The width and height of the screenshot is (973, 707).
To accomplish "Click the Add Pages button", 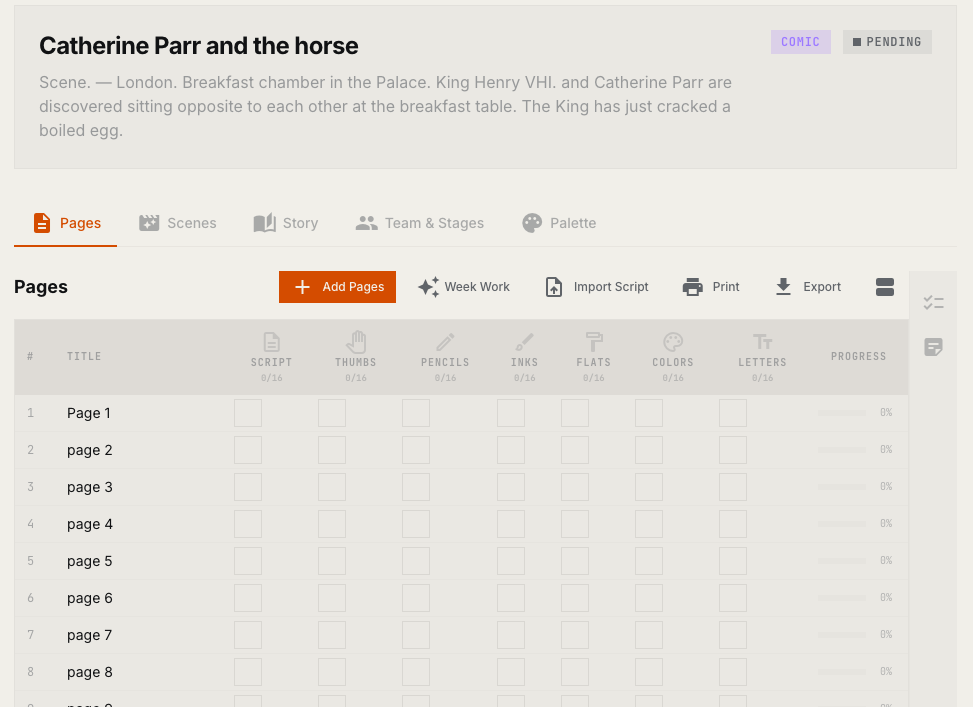I will point(337,287).
